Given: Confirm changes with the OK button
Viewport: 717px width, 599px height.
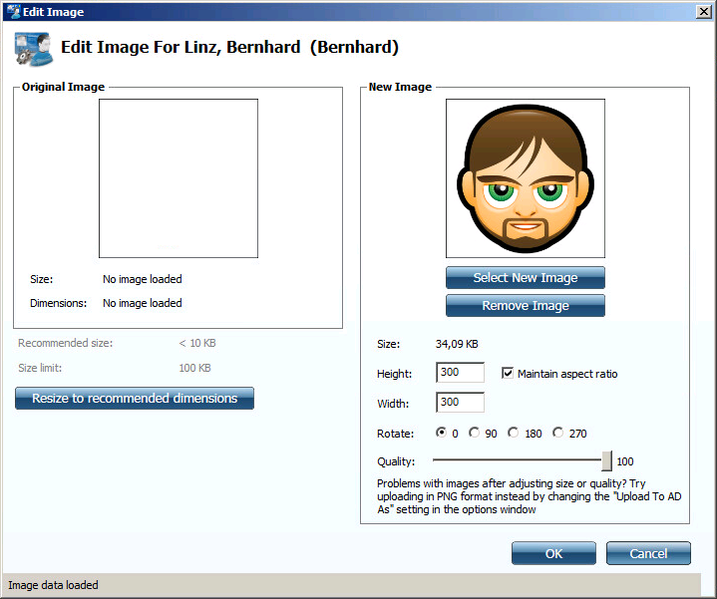Looking at the screenshot, I should (553, 553).
